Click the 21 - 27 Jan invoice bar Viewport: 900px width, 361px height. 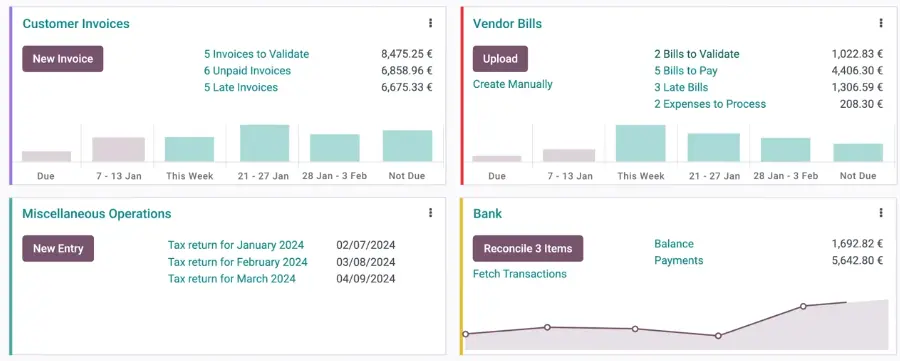(265, 143)
